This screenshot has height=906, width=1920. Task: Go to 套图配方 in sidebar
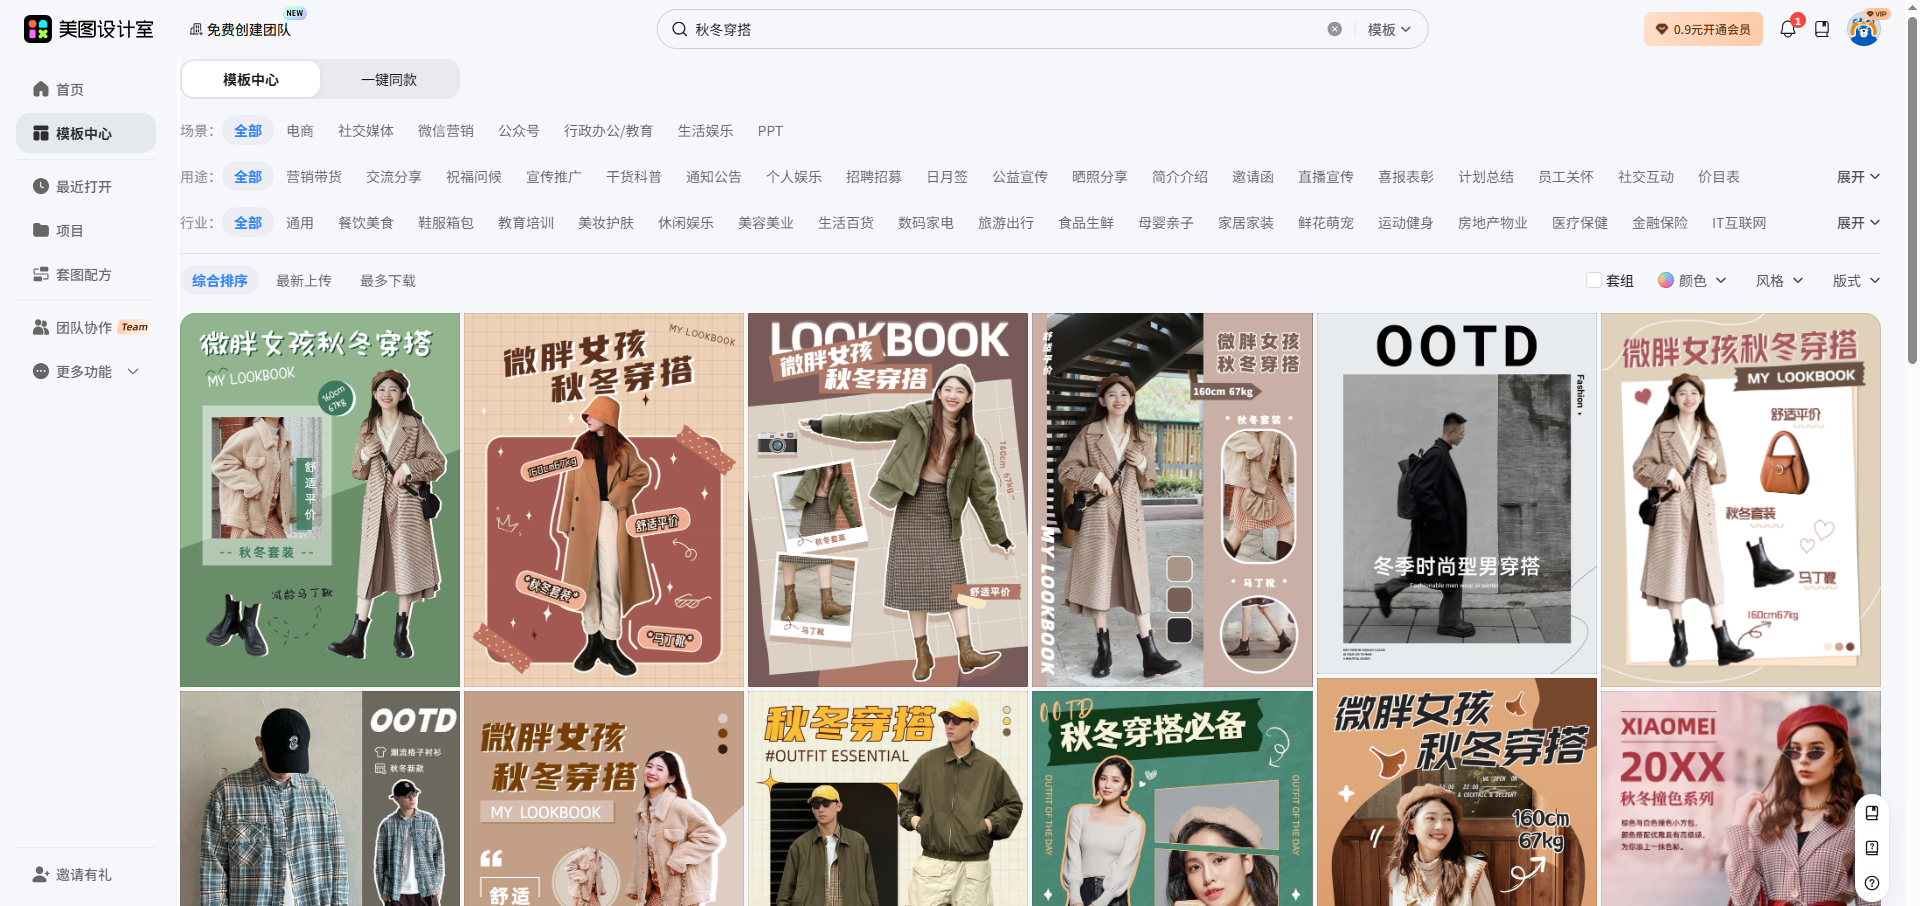point(84,275)
